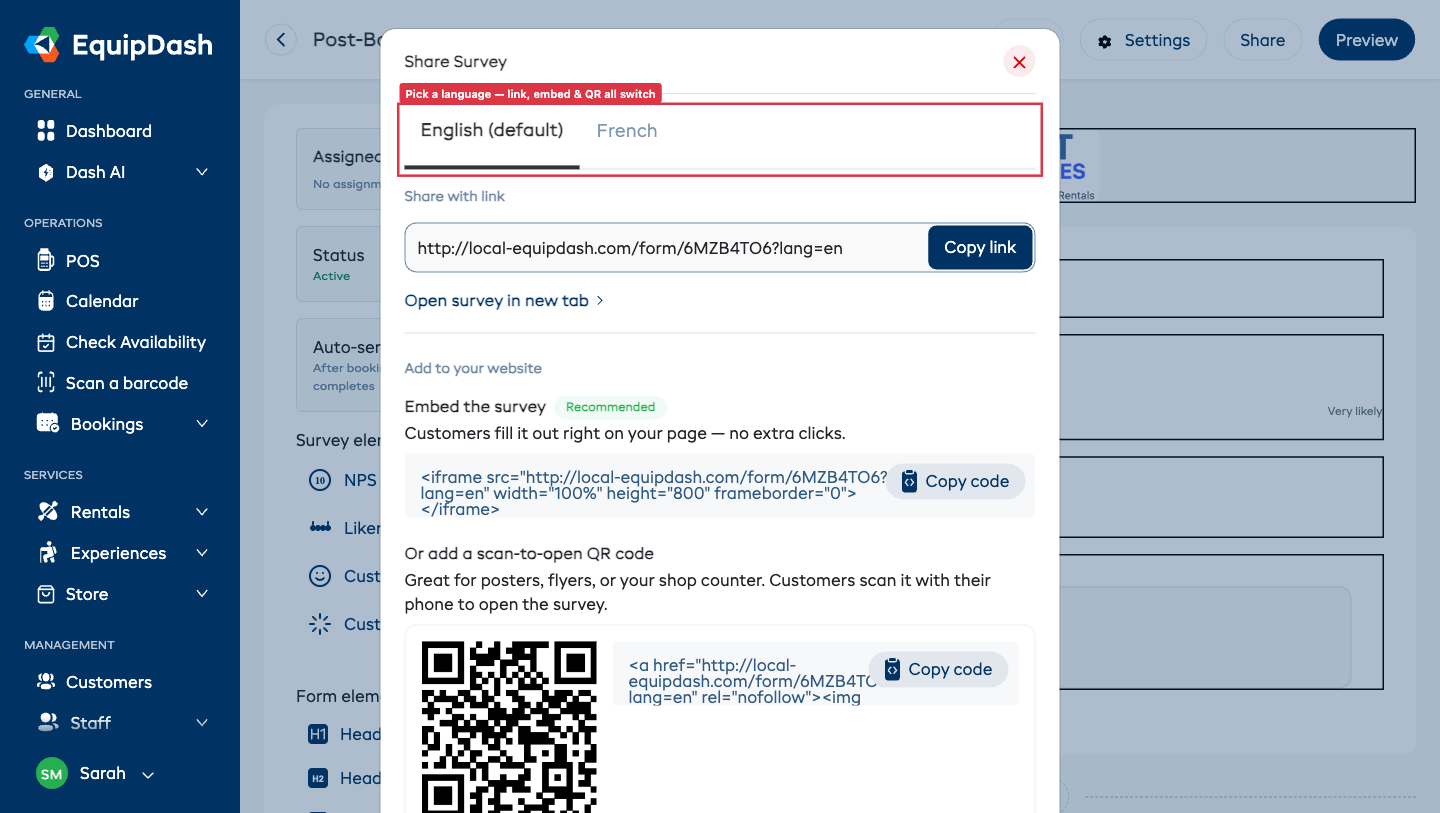
Task: Copy code for the iframe embed
Action: tap(955, 481)
